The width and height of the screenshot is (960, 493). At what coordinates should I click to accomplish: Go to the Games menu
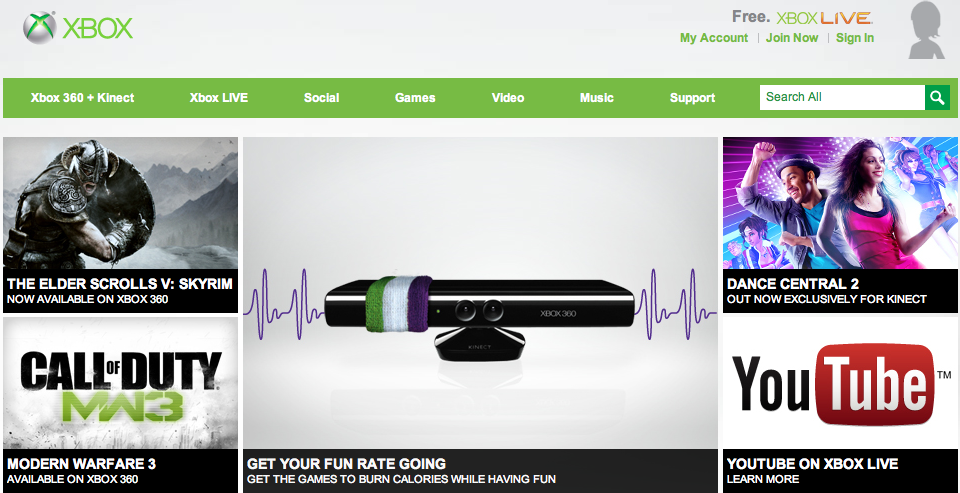coord(415,98)
